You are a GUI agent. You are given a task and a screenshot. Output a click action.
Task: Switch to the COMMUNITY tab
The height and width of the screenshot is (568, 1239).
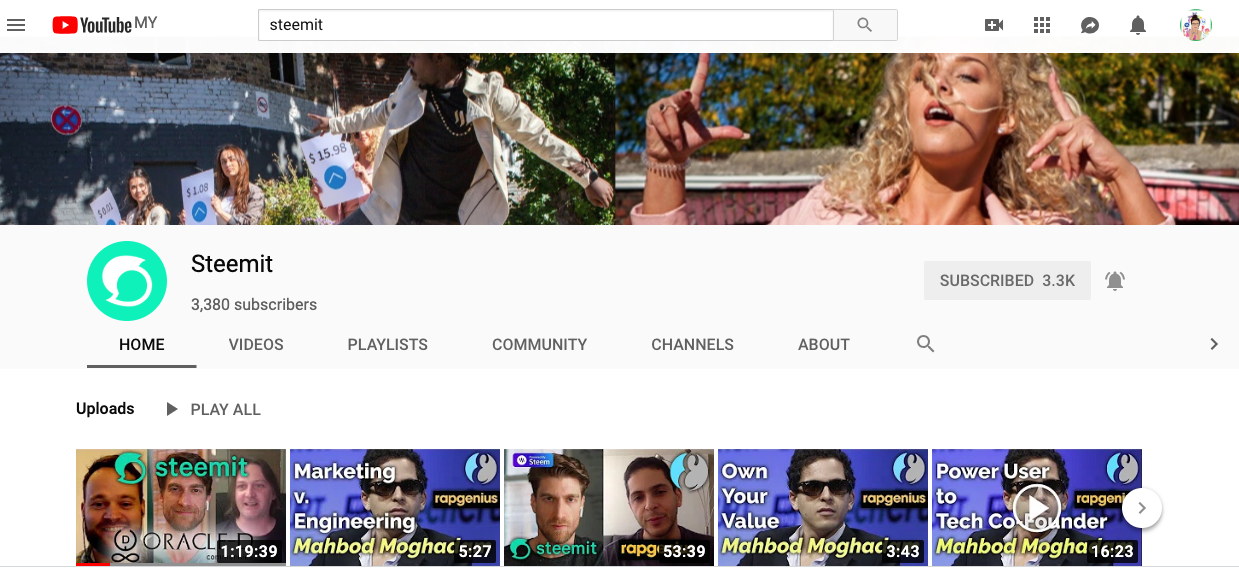click(x=540, y=344)
